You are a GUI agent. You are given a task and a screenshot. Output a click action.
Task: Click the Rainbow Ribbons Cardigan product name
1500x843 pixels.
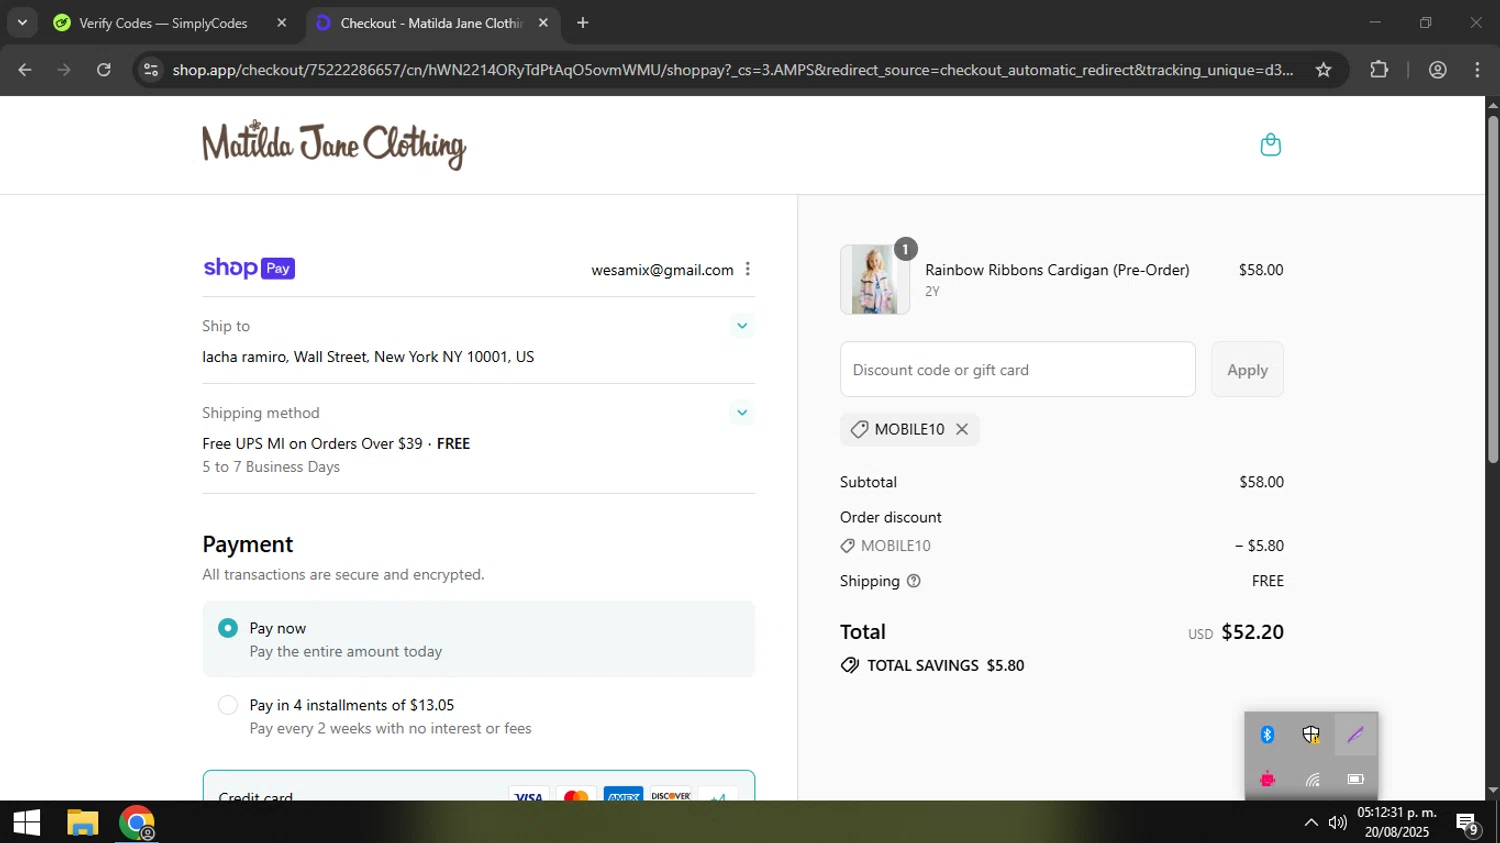point(1057,270)
